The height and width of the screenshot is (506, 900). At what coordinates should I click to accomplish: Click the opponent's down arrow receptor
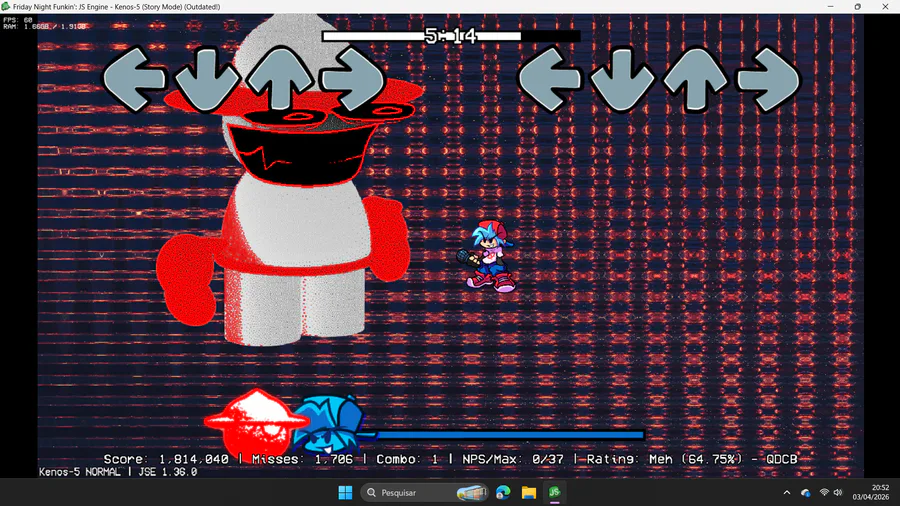[x=207, y=79]
